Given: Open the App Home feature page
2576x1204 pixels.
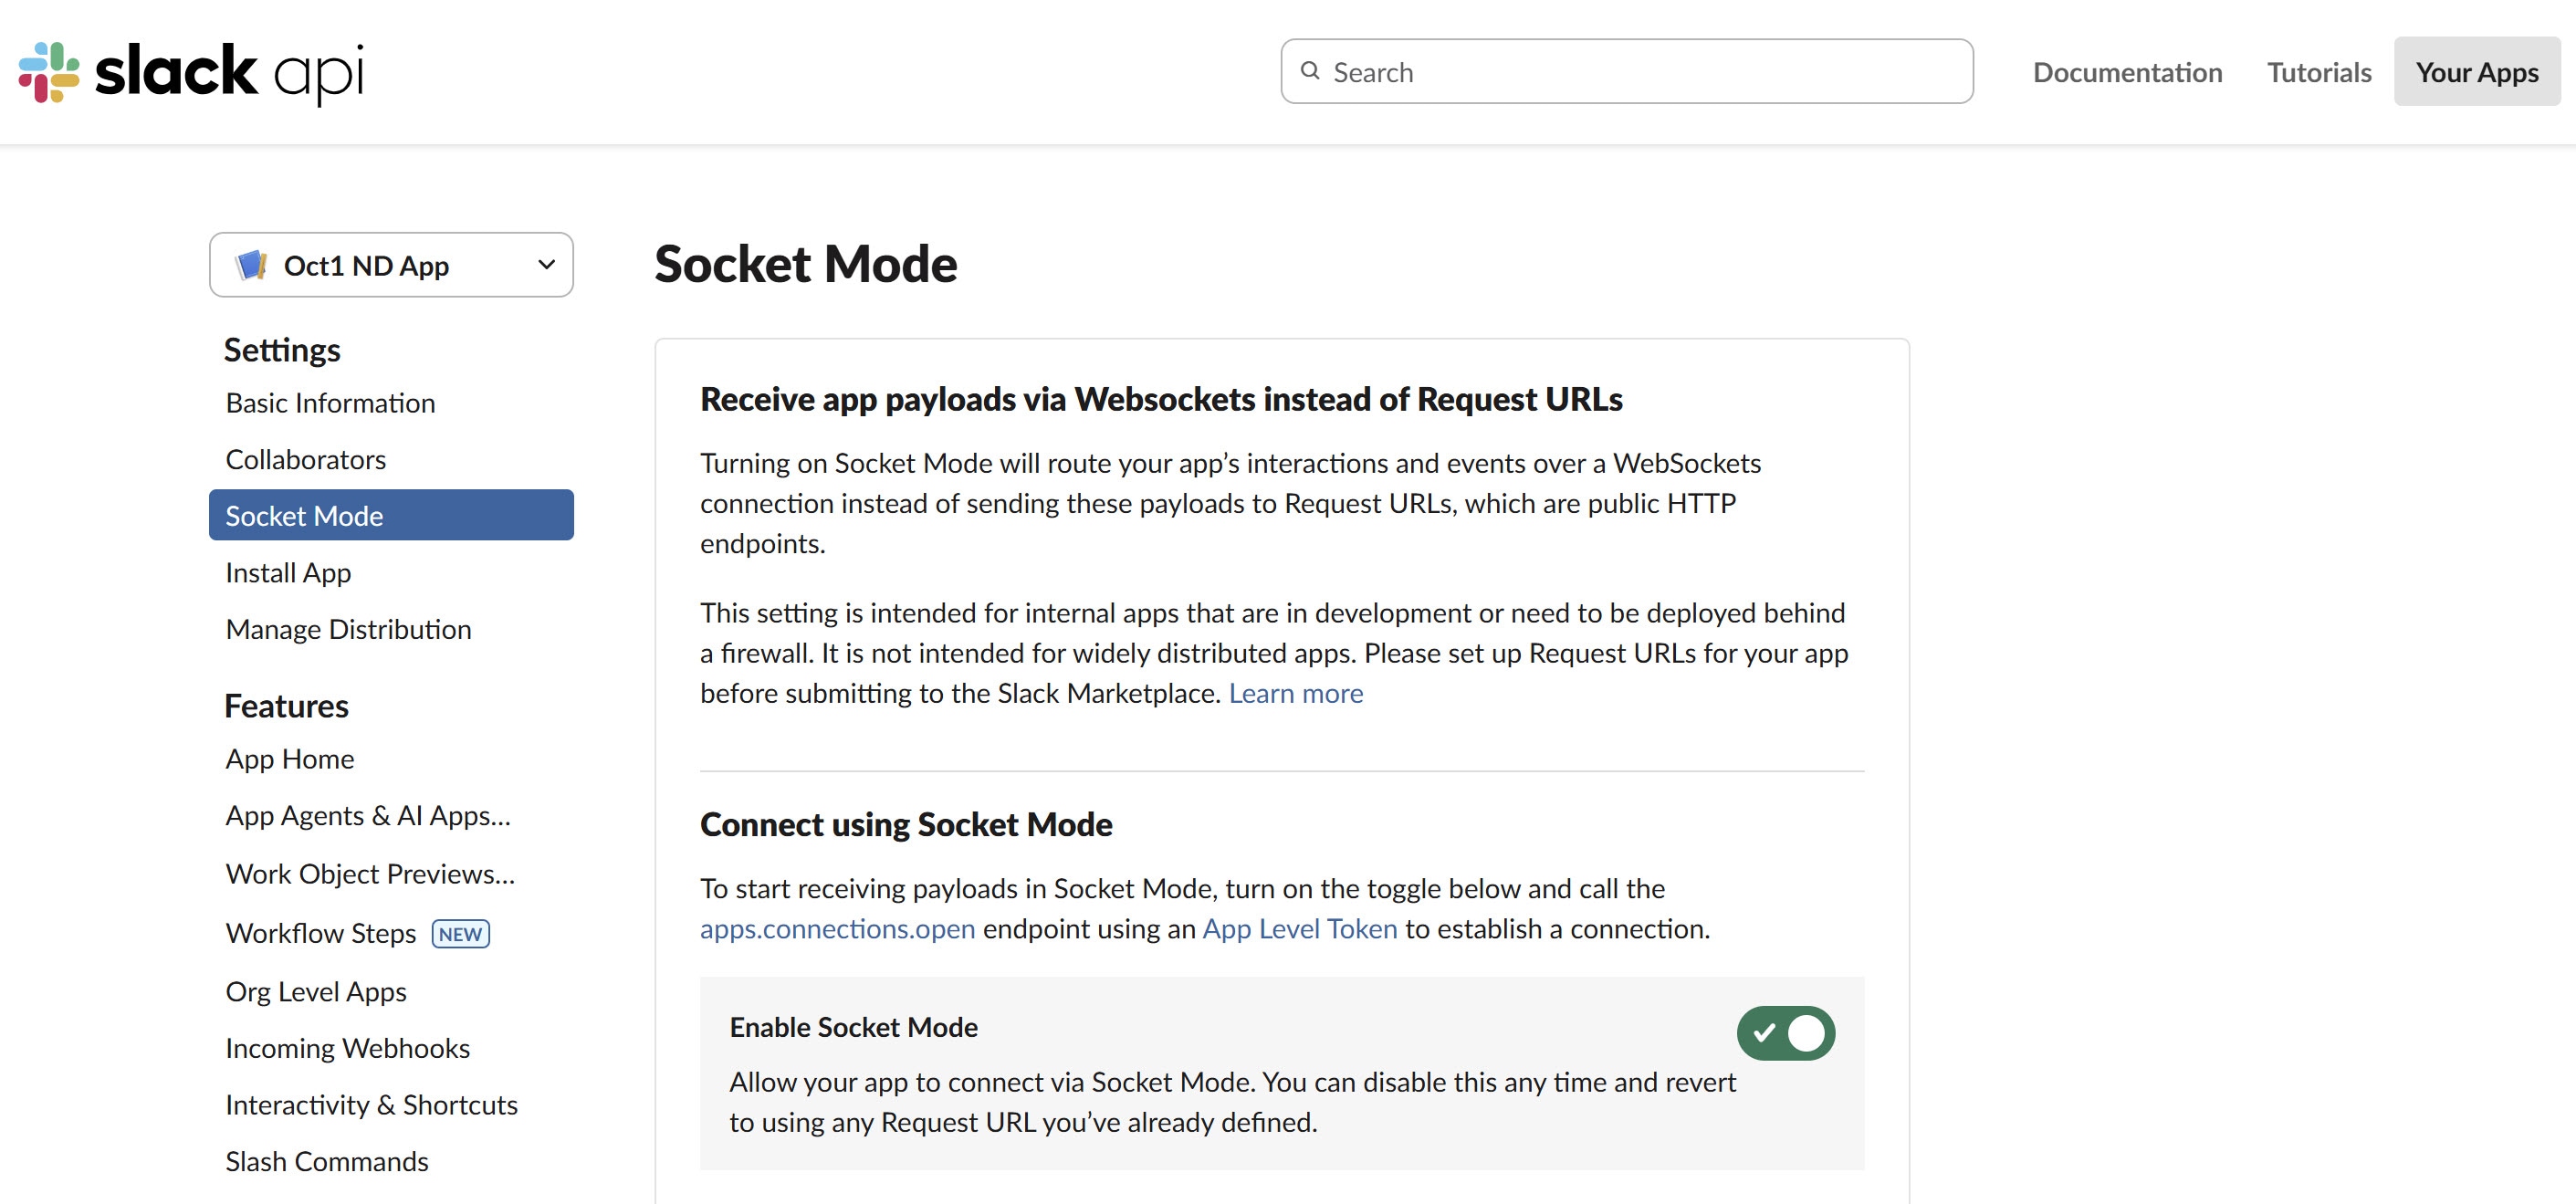Looking at the screenshot, I should [x=290, y=758].
